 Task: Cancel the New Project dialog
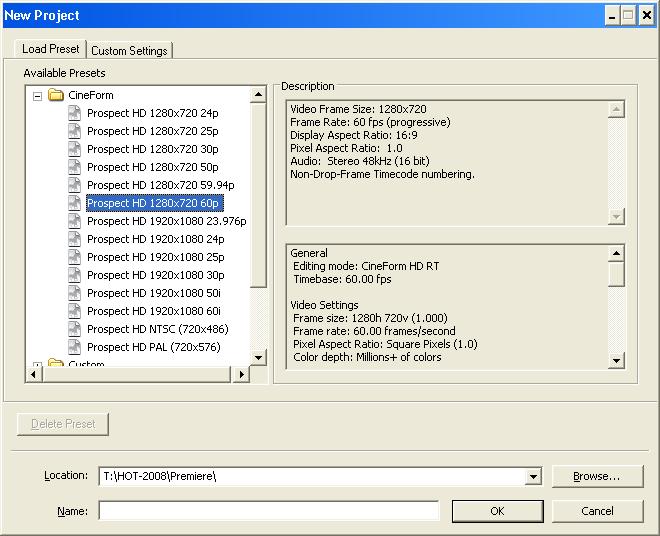coord(597,511)
